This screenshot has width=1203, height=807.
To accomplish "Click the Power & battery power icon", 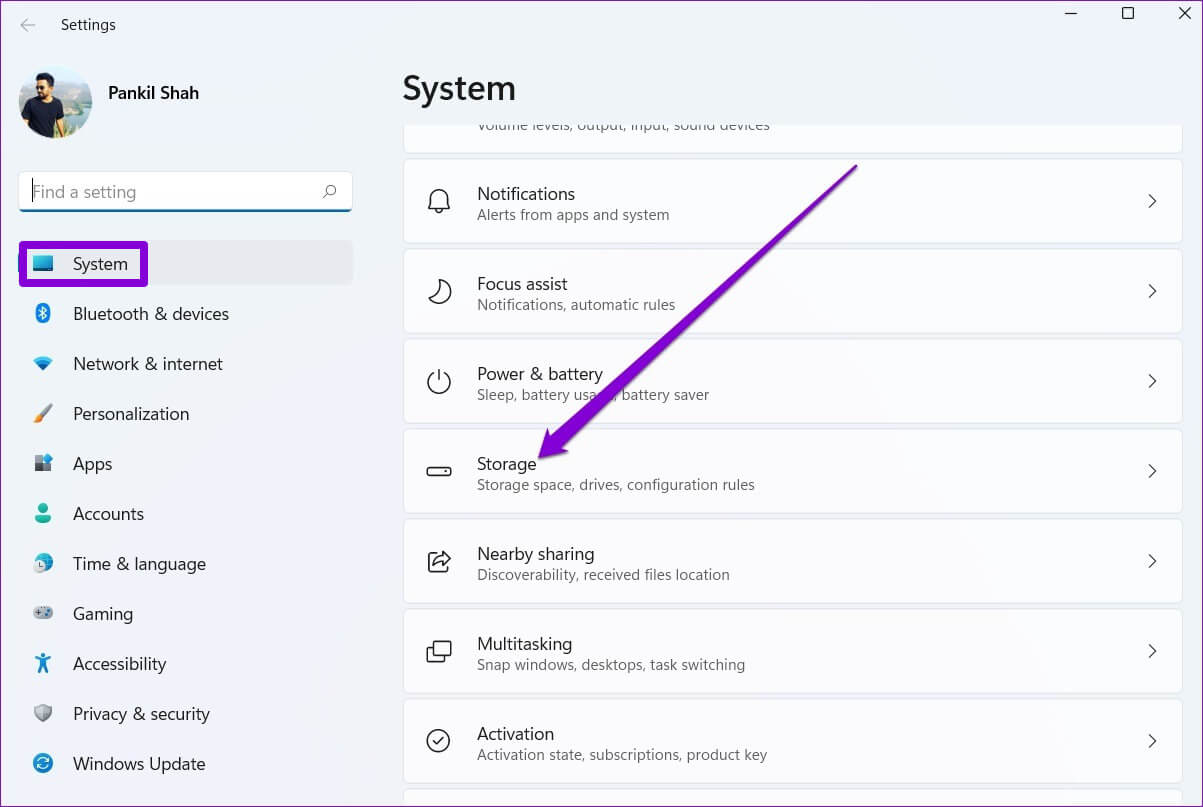I will point(439,381).
